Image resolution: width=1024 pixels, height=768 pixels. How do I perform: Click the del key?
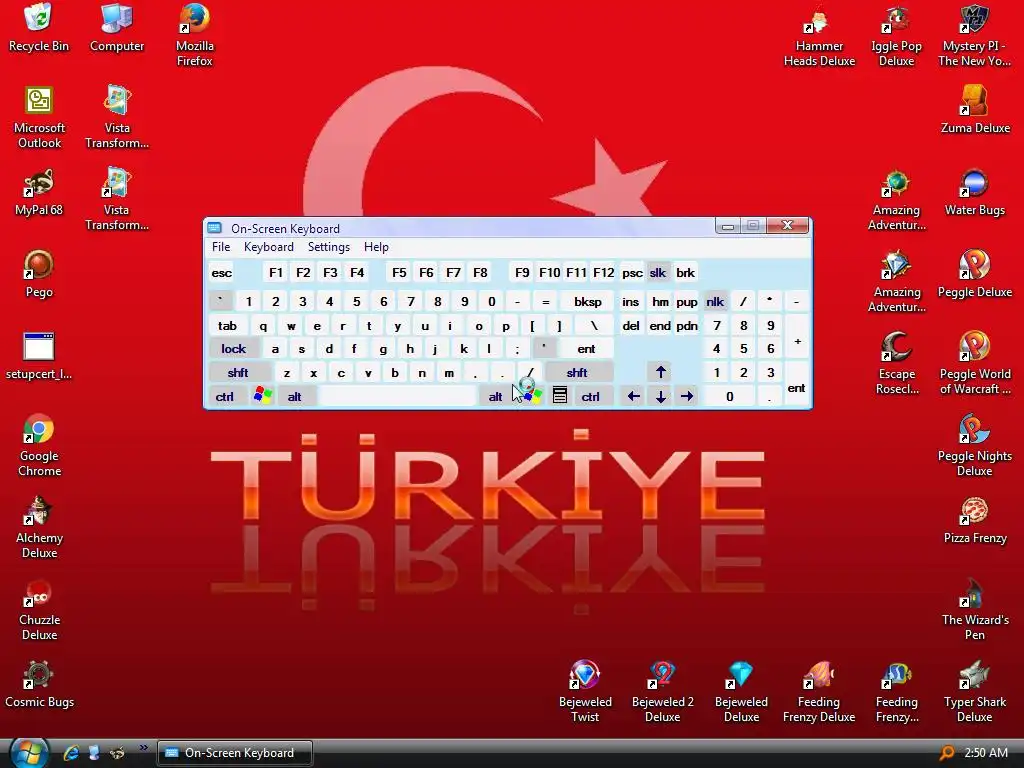[631, 325]
